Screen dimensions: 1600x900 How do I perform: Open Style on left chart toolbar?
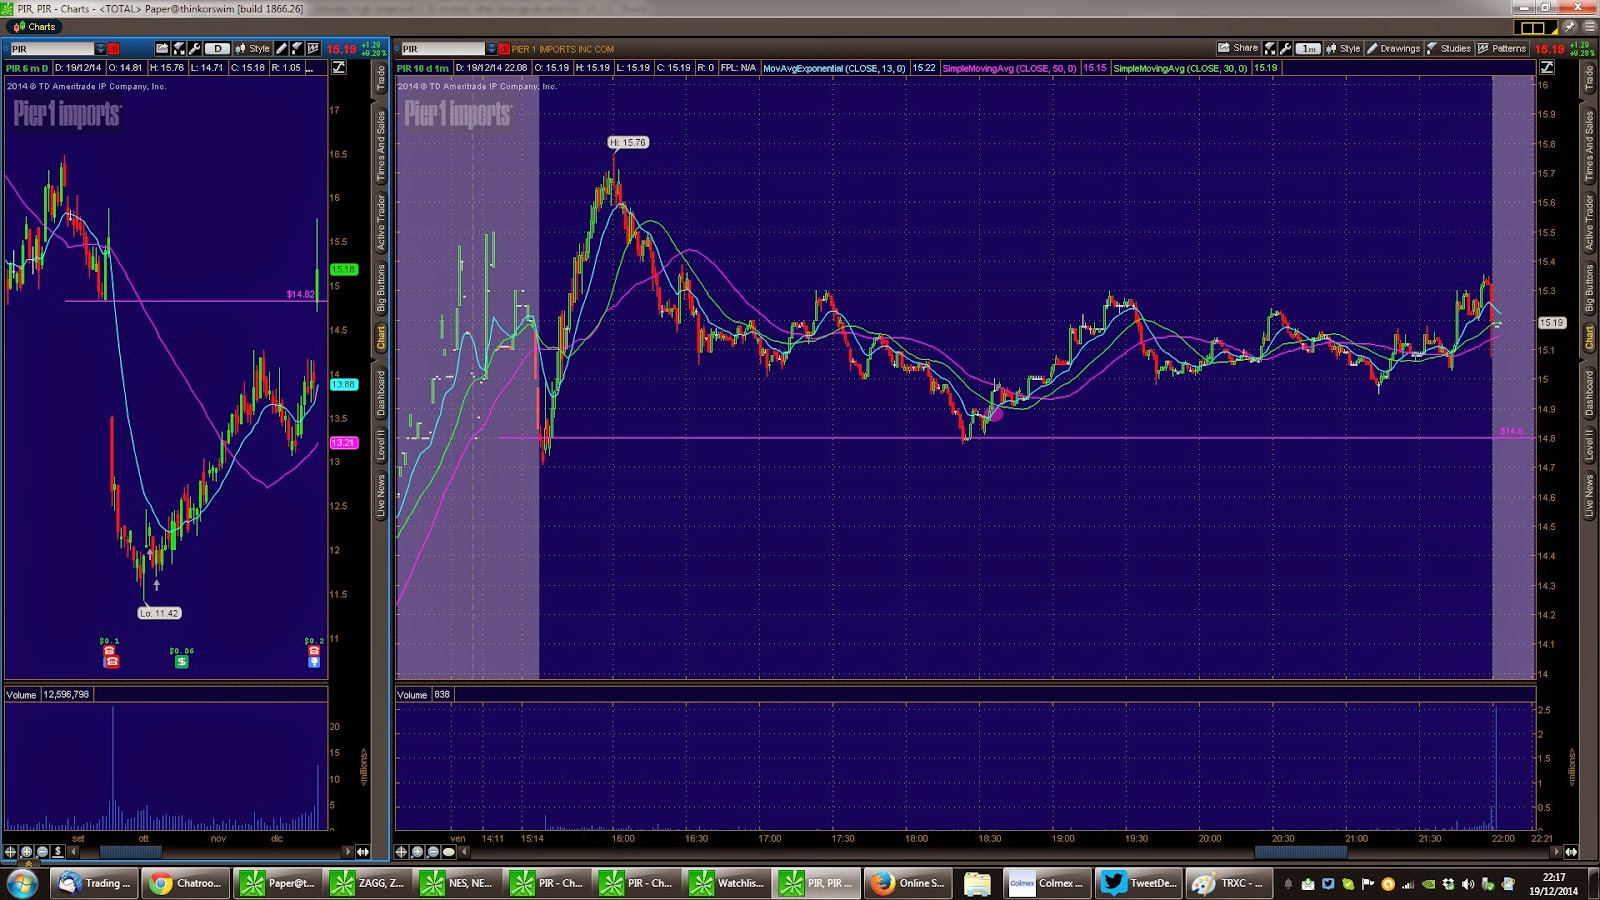point(253,48)
